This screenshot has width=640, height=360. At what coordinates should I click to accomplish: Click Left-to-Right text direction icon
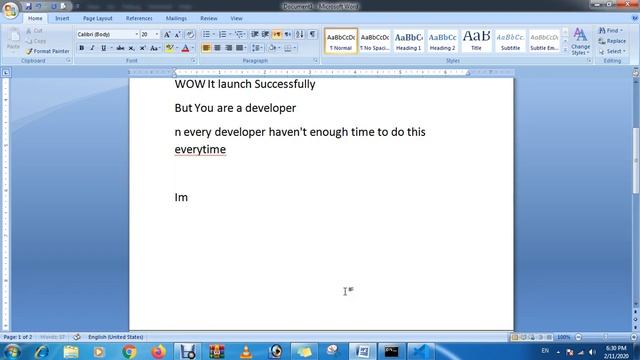277,35
